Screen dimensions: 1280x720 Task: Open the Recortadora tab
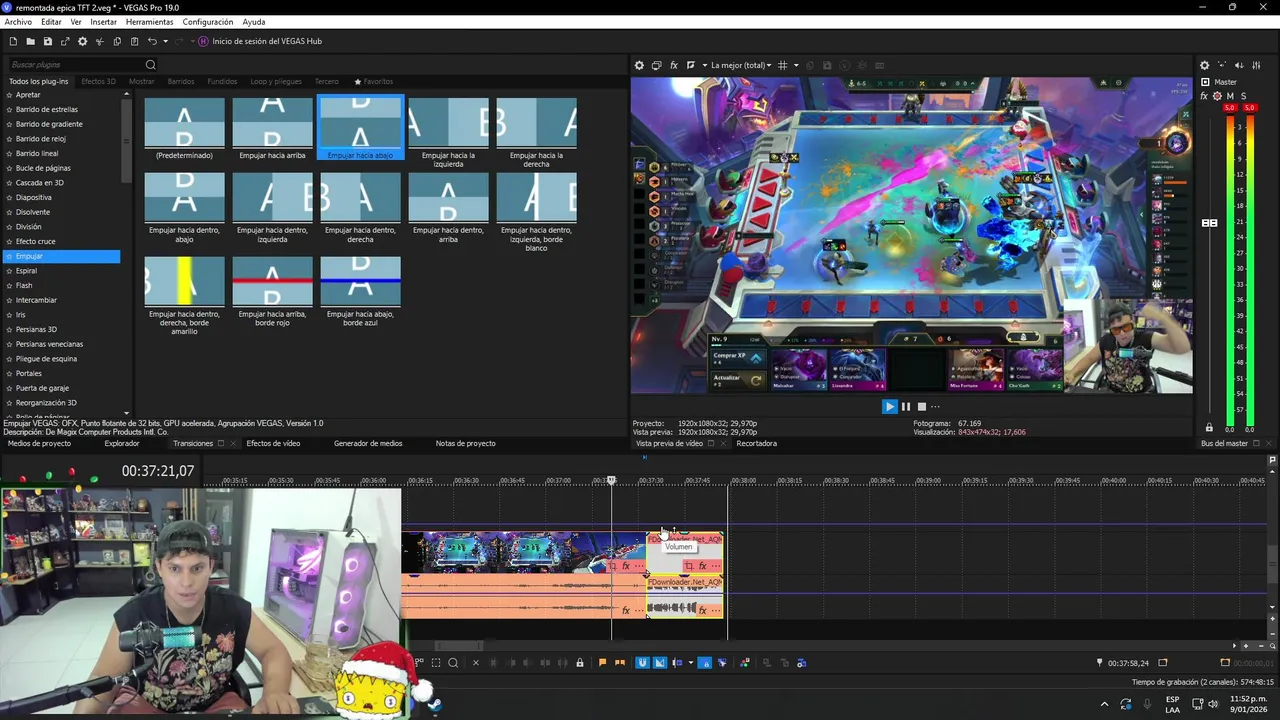(756, 443)
